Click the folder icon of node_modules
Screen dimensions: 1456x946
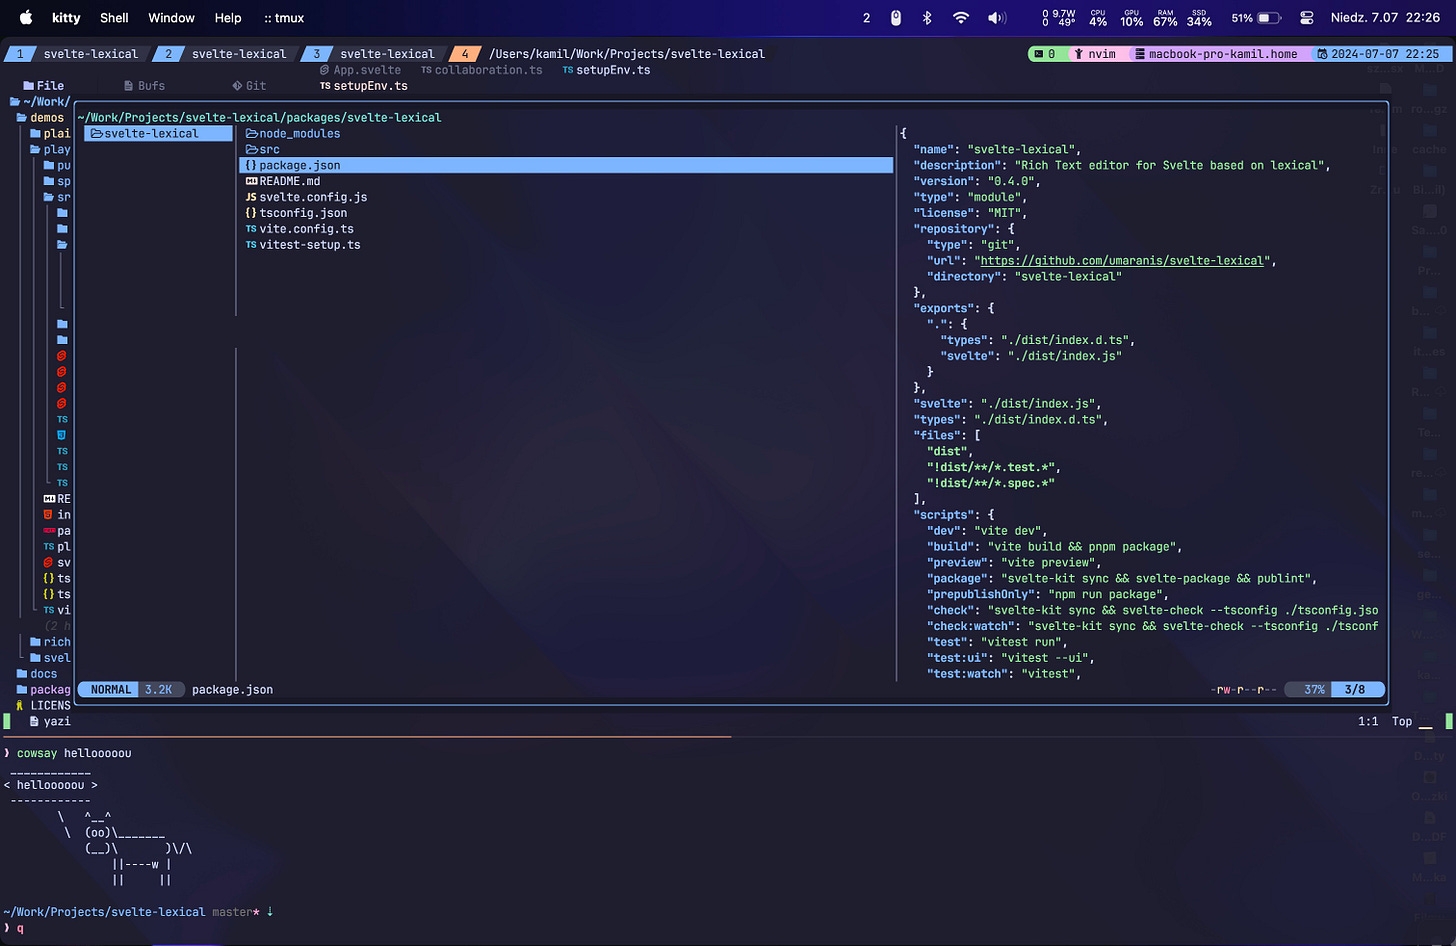click(x=252, y=133)
